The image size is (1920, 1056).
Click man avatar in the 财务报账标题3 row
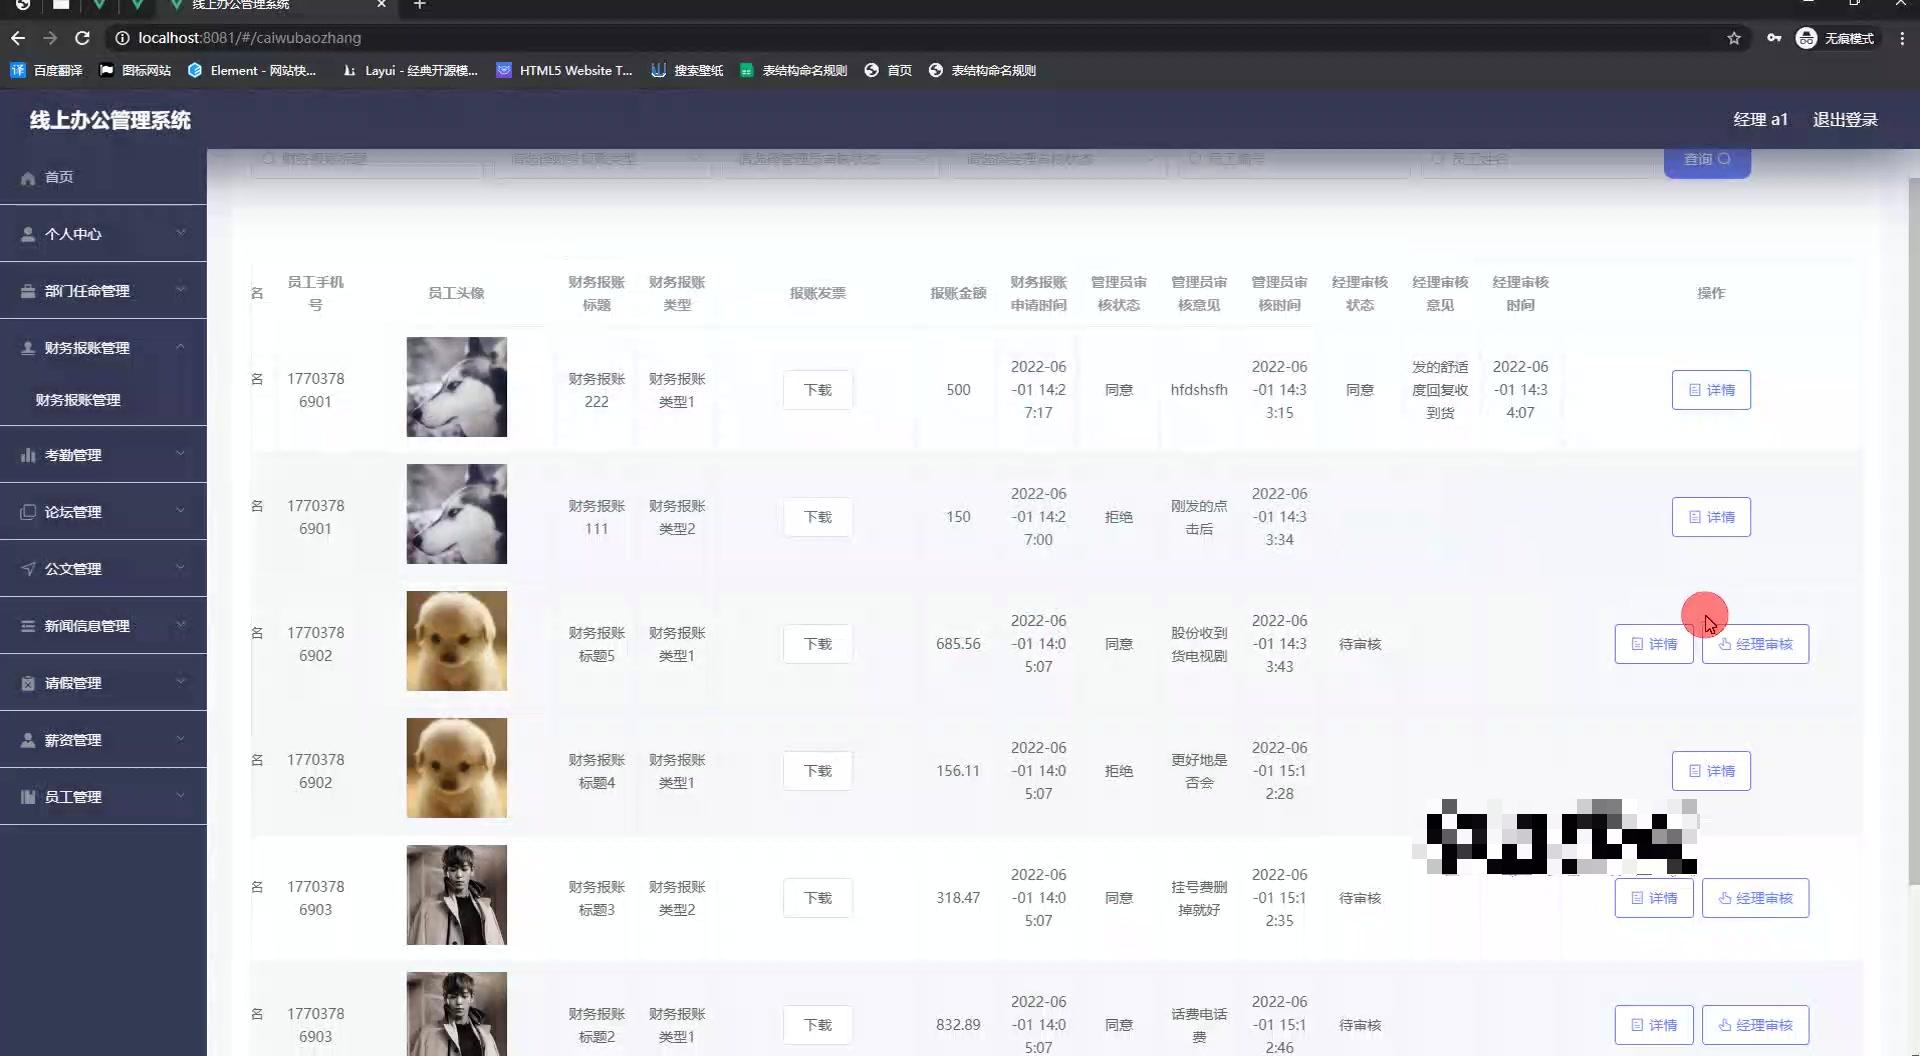[456, 895]
